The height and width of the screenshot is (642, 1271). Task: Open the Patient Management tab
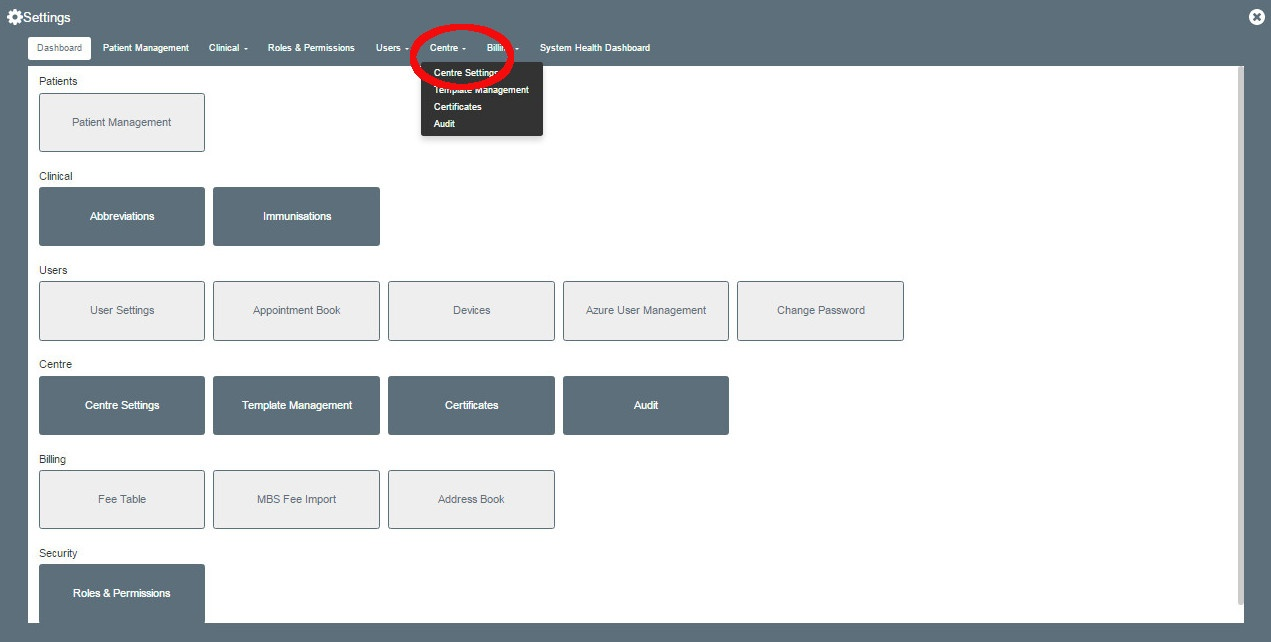point(145,47)
